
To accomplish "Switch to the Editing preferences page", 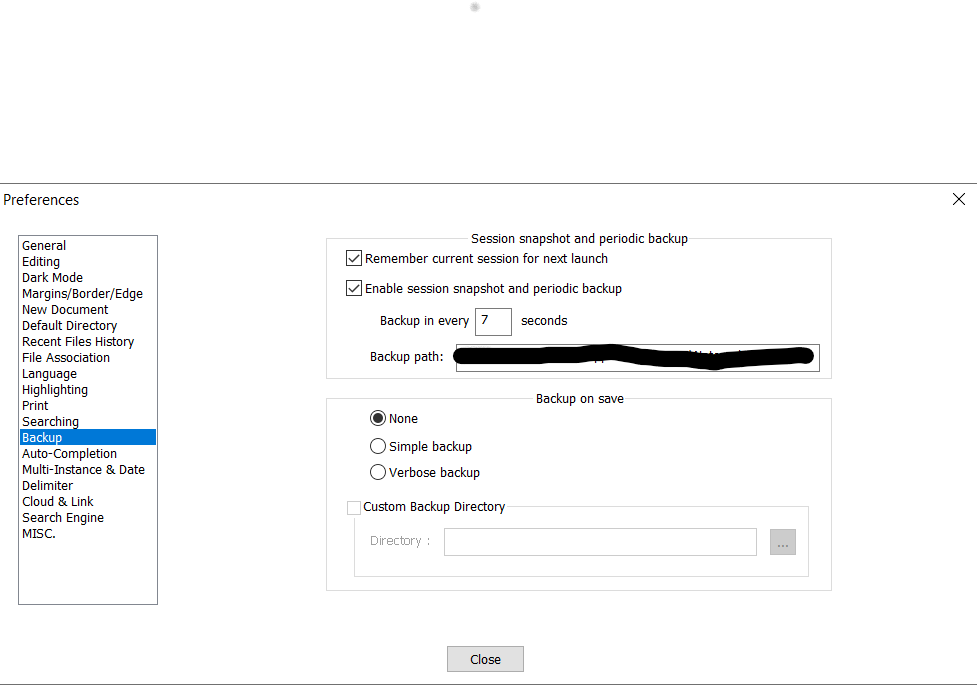I will click(41, 261).
